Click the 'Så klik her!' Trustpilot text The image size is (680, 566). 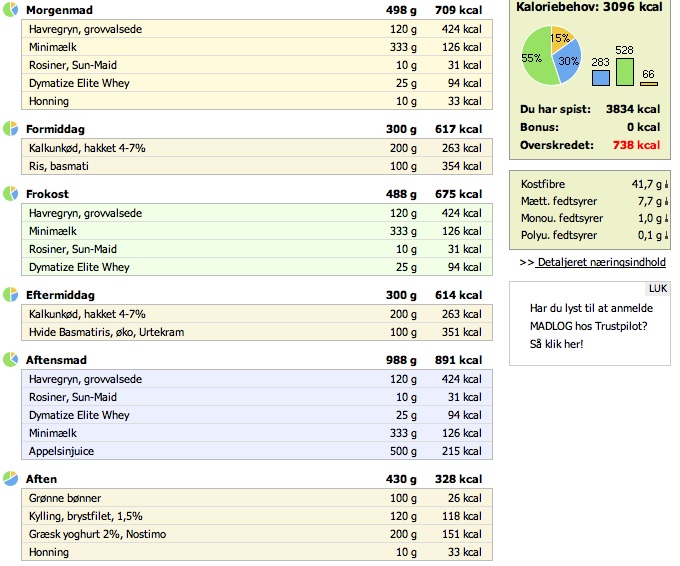(x=556, y=344)
